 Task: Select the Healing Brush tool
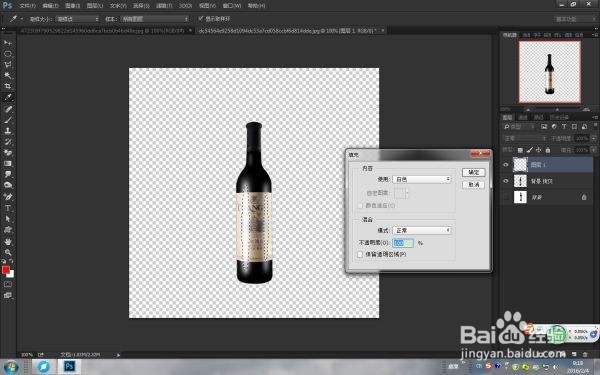point(8,109)
